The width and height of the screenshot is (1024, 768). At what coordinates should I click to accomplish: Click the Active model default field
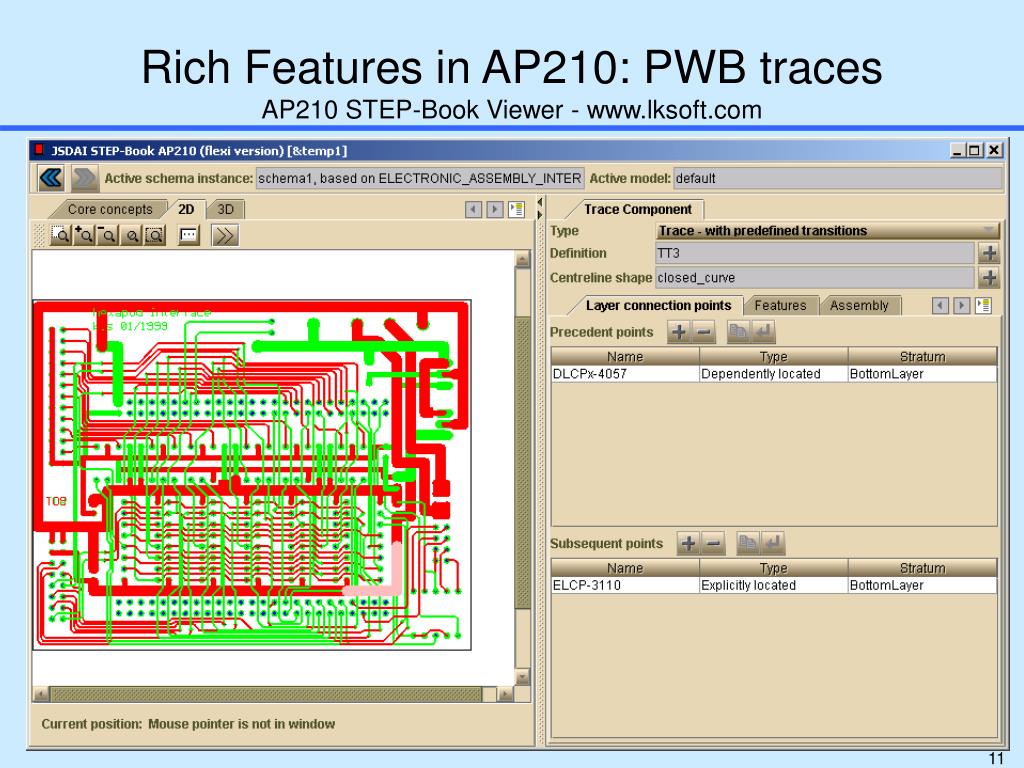point(838,178)
